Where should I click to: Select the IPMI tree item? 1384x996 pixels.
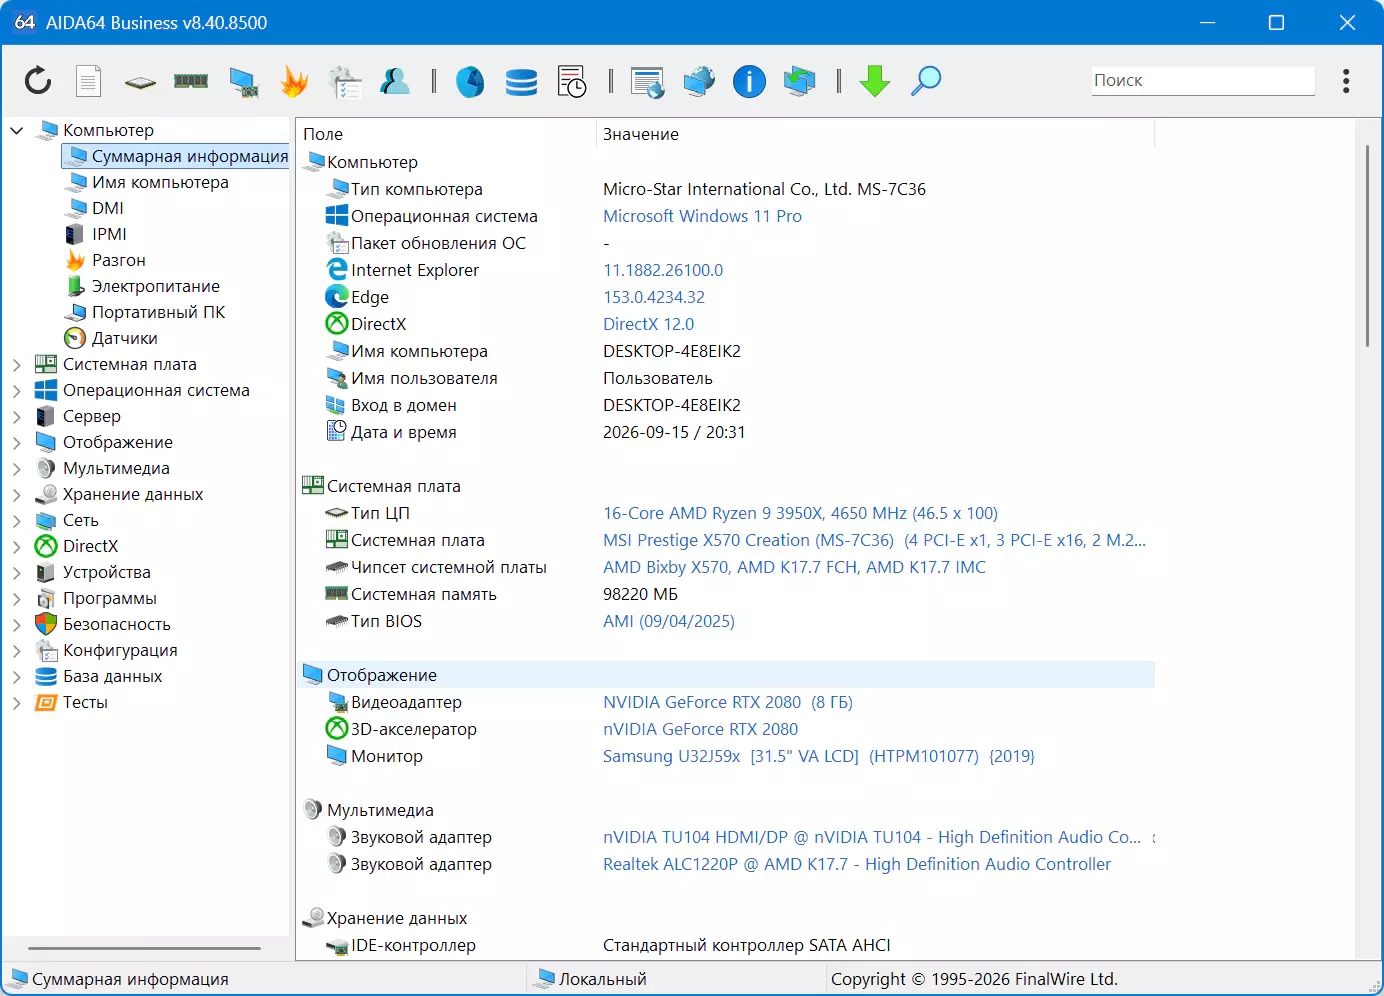[x=109, y=234]
